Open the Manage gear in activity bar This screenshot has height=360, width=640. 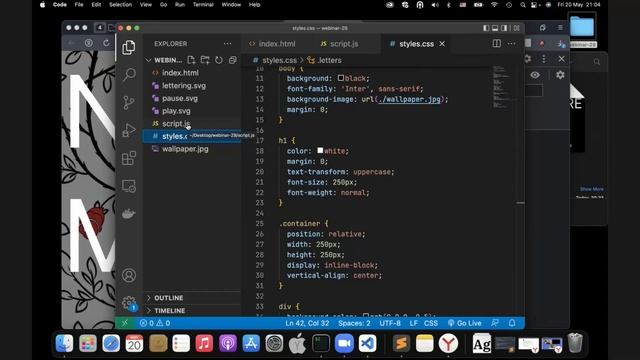click(129, 303)
